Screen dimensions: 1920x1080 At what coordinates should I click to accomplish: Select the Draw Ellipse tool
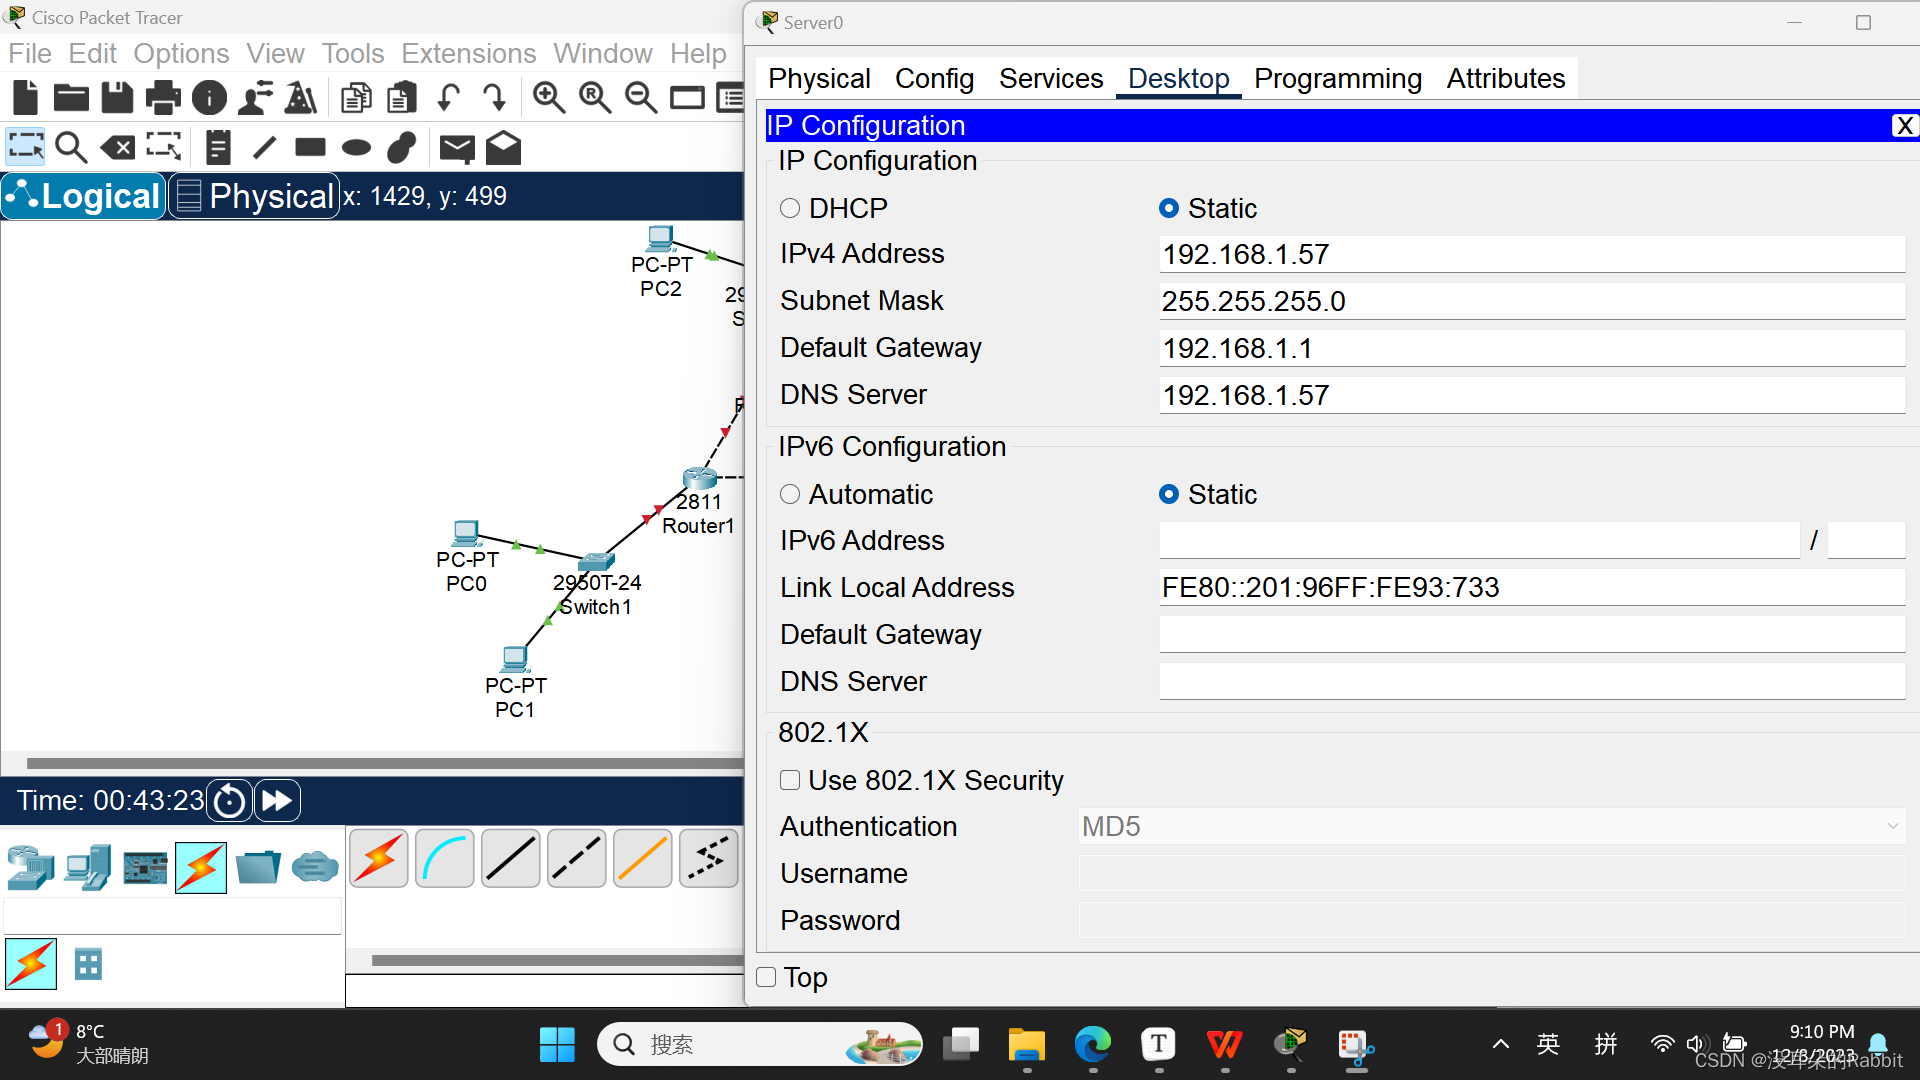click(x=356, y=148)
